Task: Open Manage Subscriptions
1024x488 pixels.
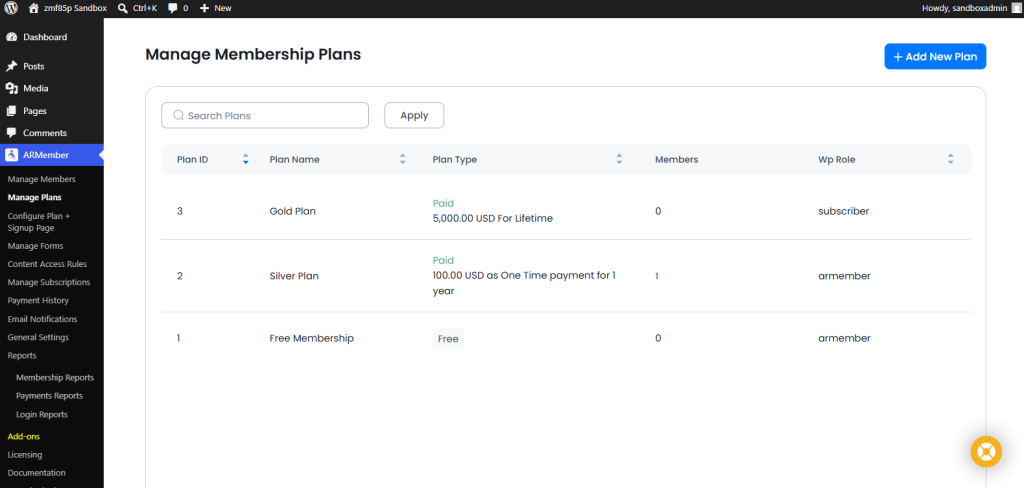Action: pos(49,282)
